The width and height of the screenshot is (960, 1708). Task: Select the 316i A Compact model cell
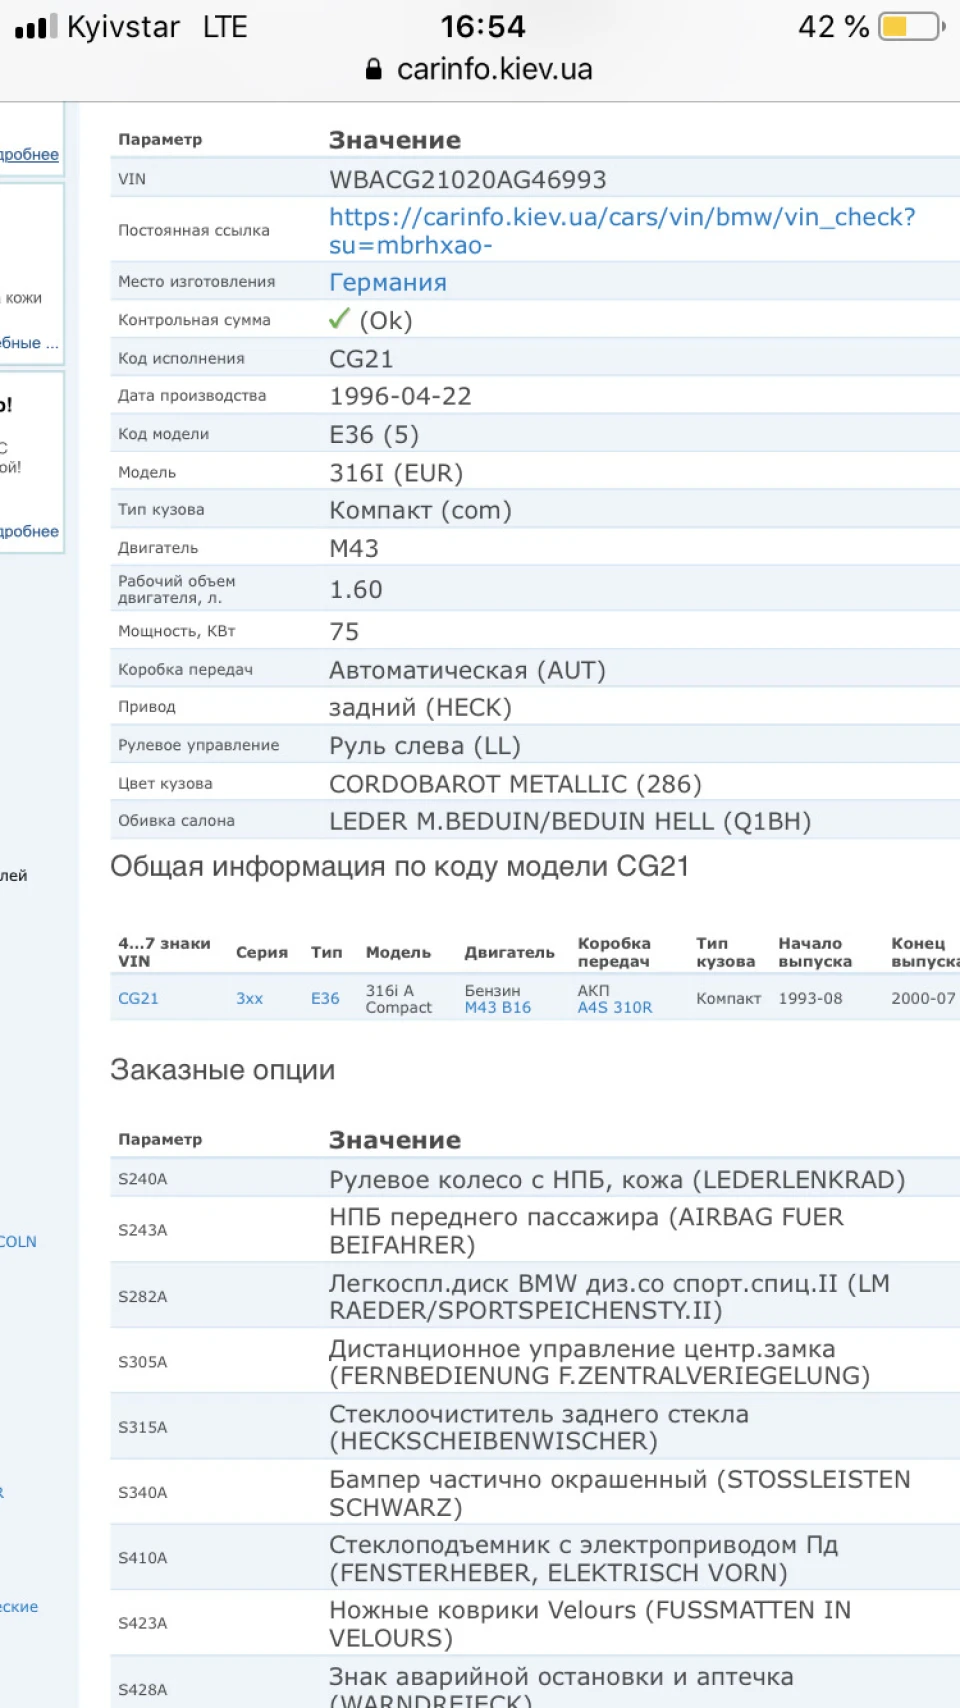(398, 999)
